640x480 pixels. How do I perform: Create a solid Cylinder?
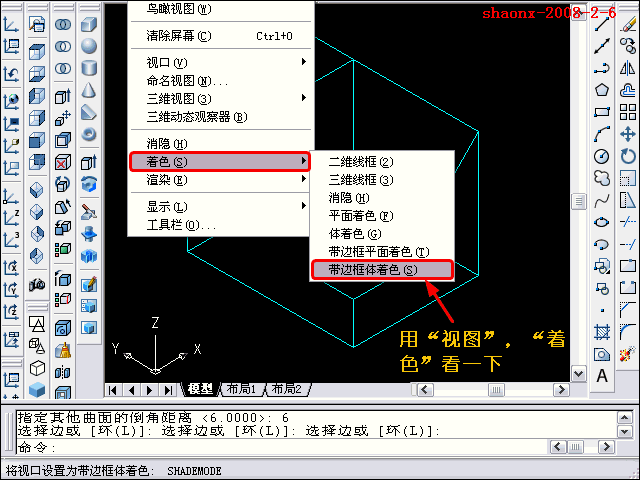coord(89,68)
